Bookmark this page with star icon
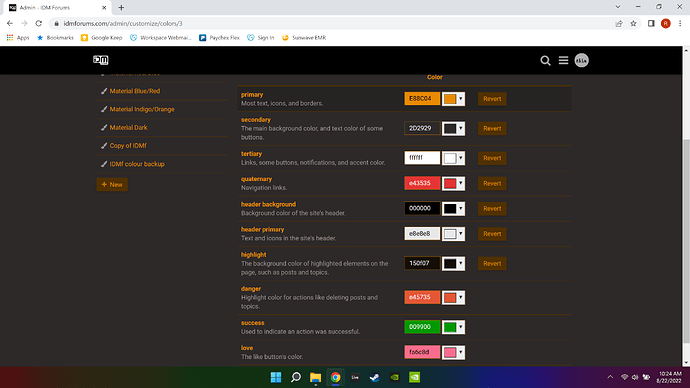 633,23
